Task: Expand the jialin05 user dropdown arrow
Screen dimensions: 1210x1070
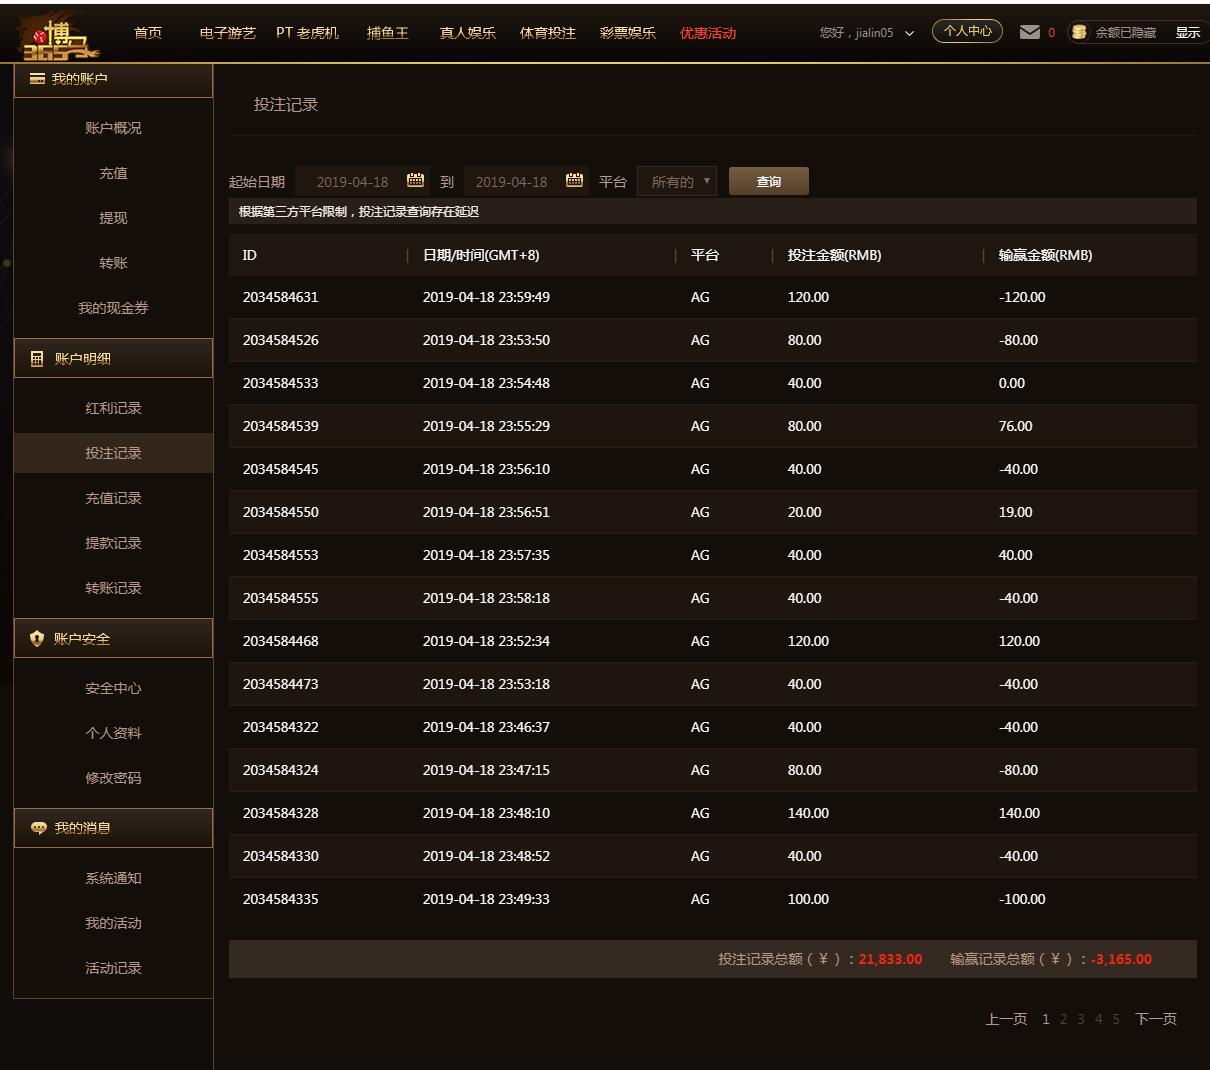Action: (909, 33)
